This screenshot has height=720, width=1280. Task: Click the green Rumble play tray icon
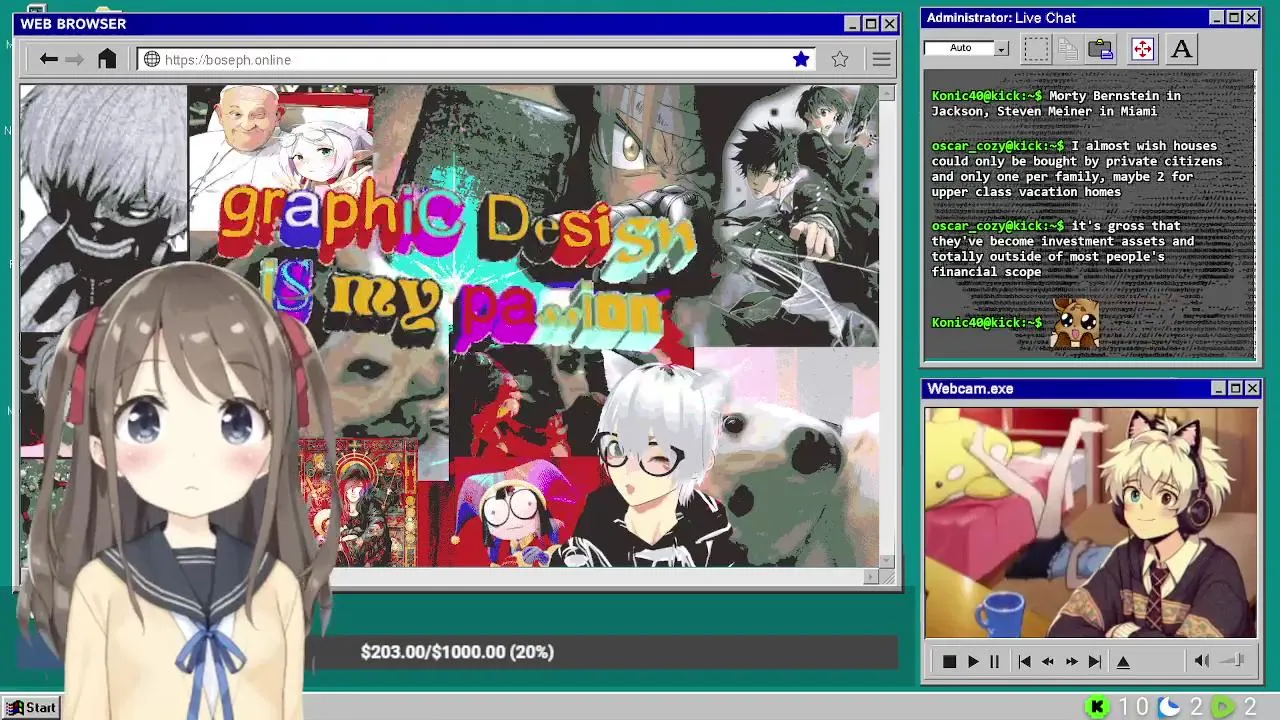(x=1223, y=708)
